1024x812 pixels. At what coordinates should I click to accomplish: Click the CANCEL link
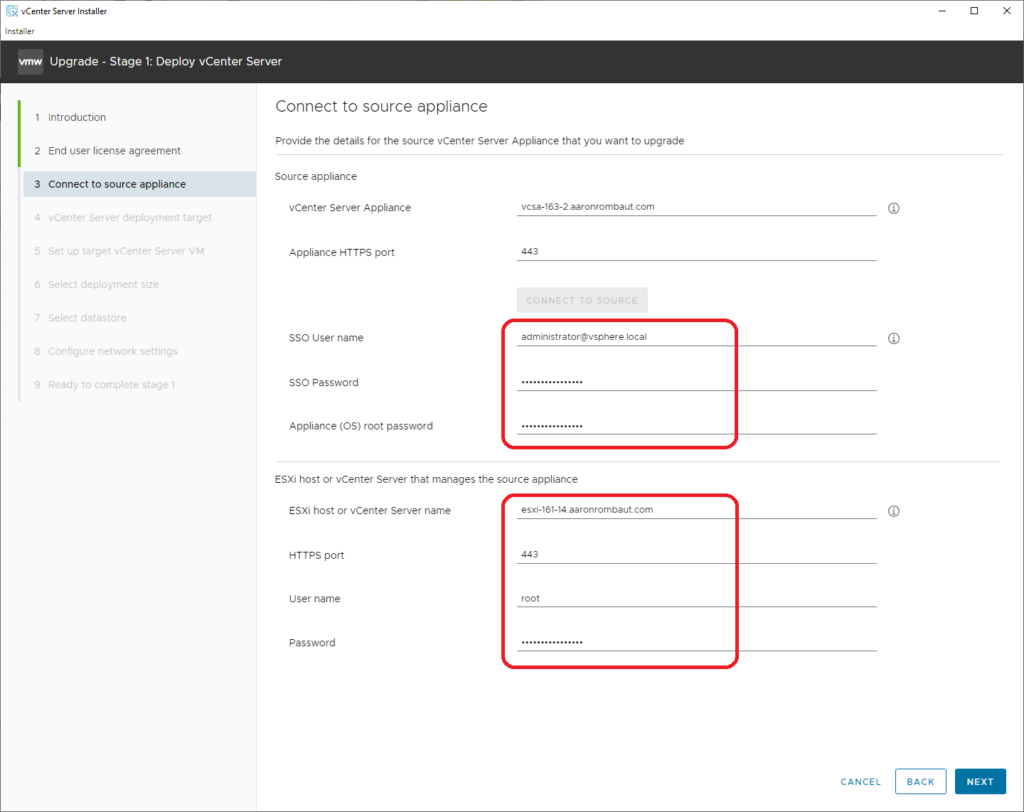tap(860, 782)
